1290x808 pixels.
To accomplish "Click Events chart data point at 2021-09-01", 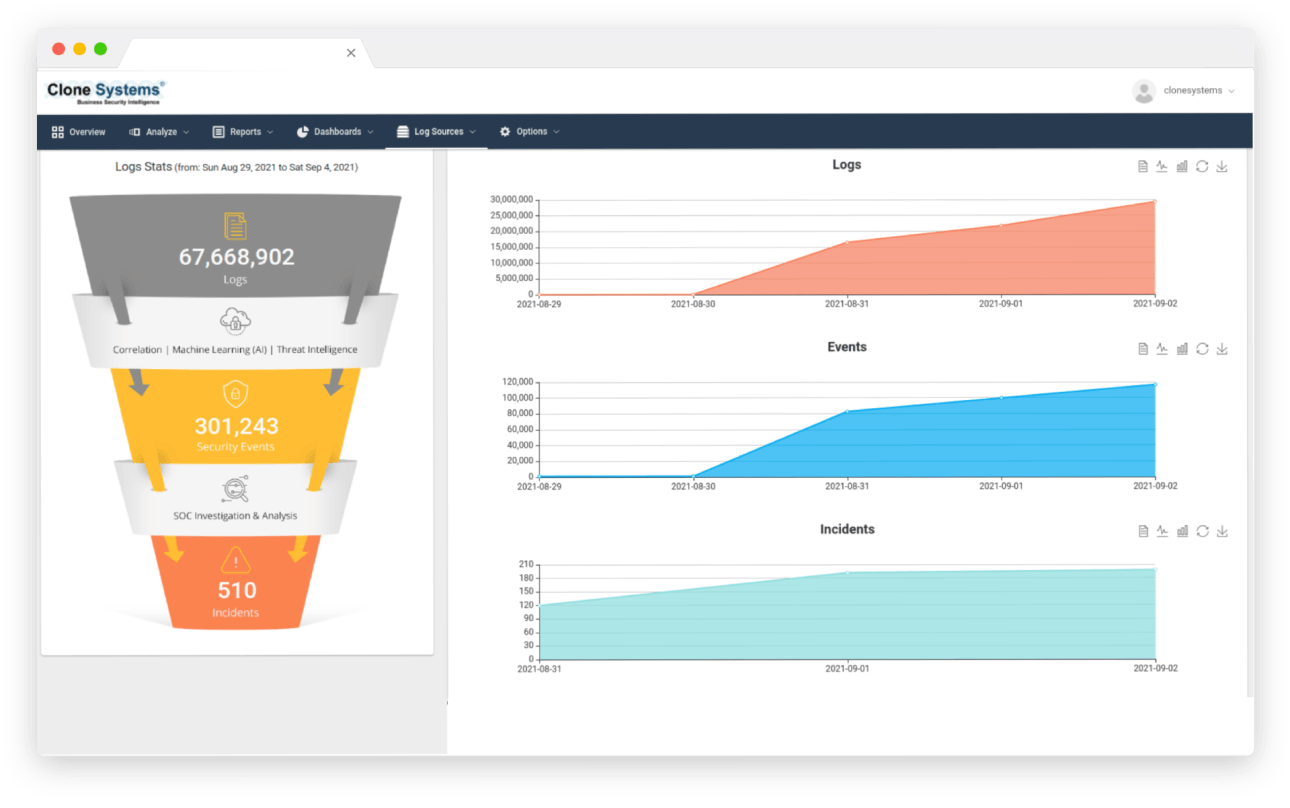I will click(1001, 398).
